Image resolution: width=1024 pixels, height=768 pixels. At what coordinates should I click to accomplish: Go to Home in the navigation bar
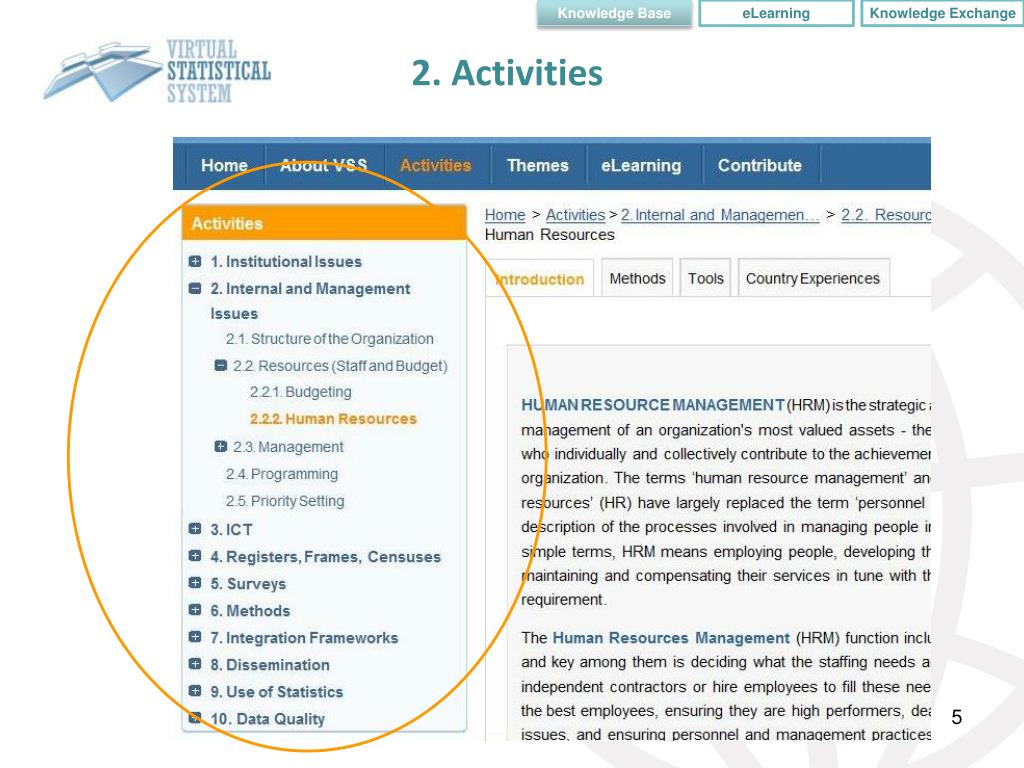pyautogui.click(x=224, y=165)
